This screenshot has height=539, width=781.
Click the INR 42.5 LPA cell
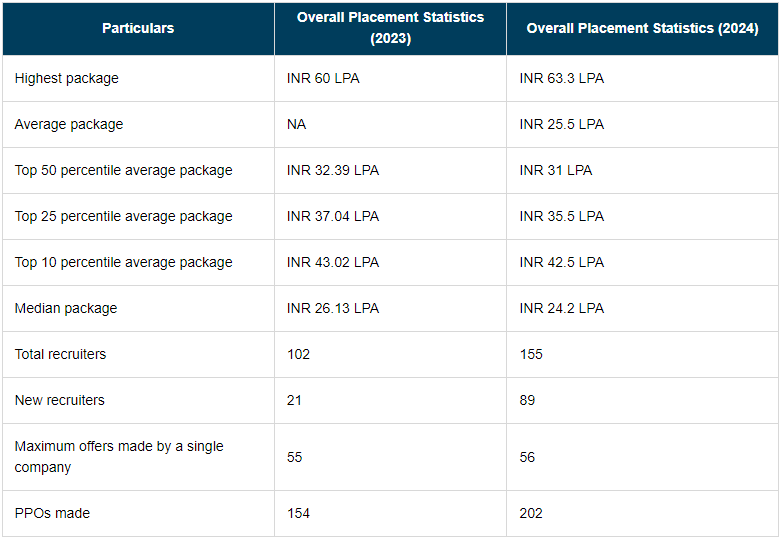coord(561,262)
